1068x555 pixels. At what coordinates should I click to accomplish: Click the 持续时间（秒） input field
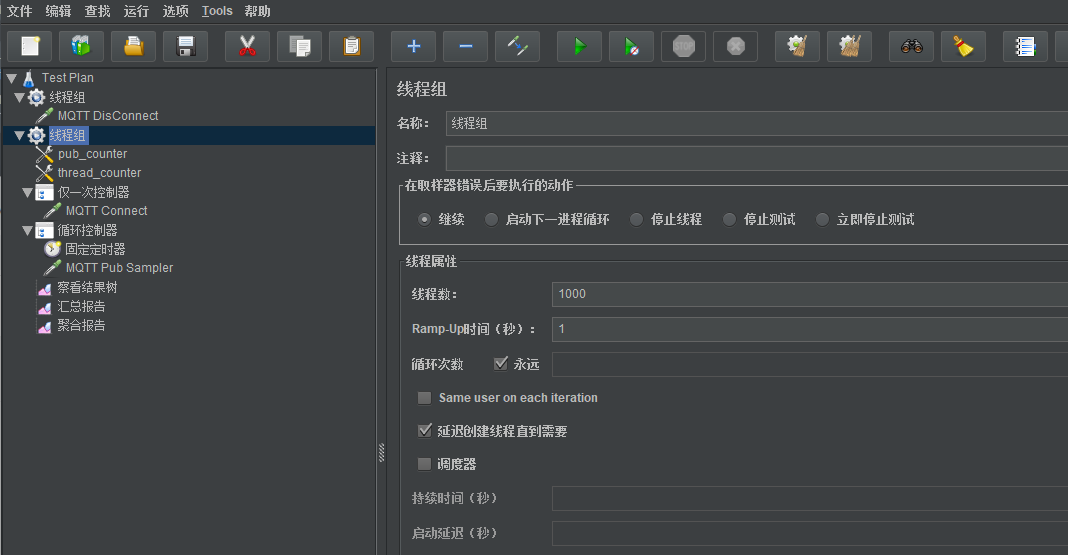810,498
